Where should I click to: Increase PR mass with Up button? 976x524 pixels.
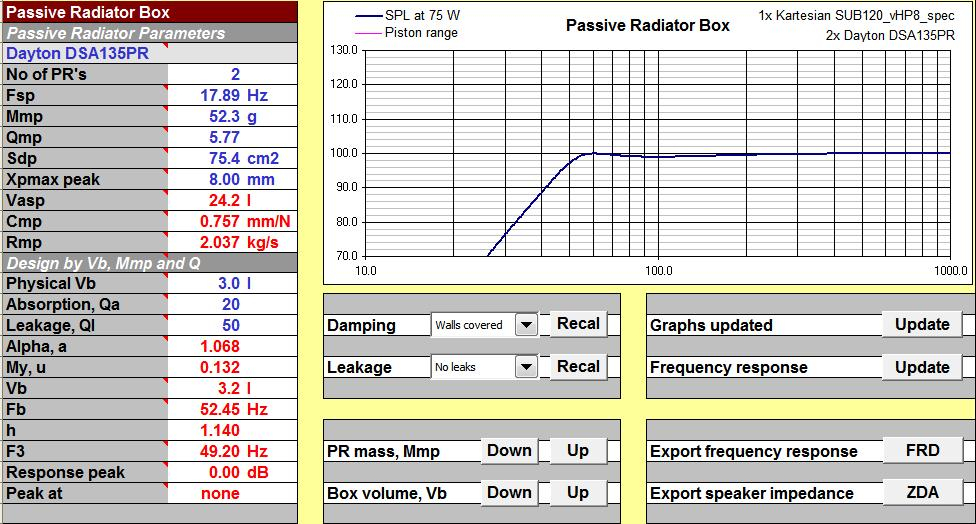pyautogui.click(x=578, y=451)
